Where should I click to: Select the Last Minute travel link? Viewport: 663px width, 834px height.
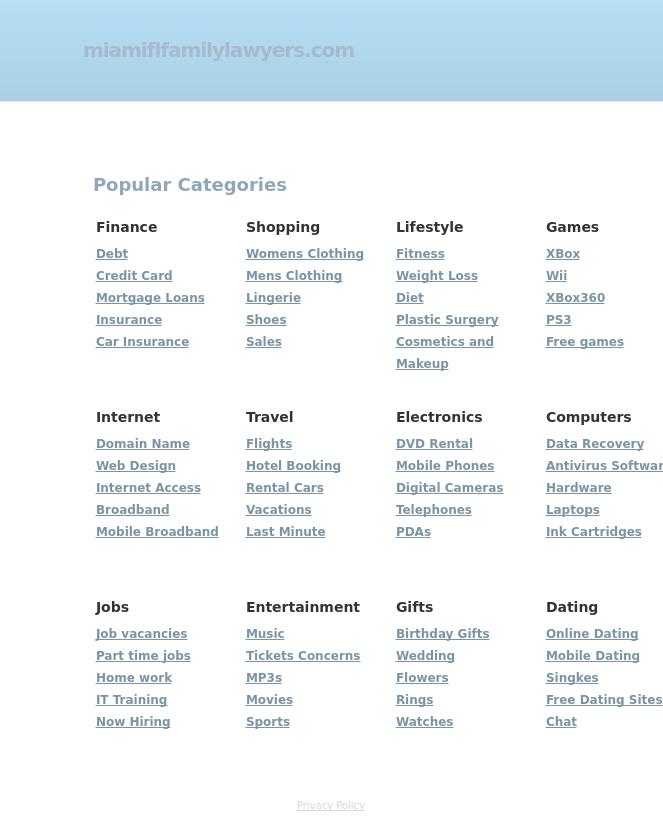[x=285, y=532]
